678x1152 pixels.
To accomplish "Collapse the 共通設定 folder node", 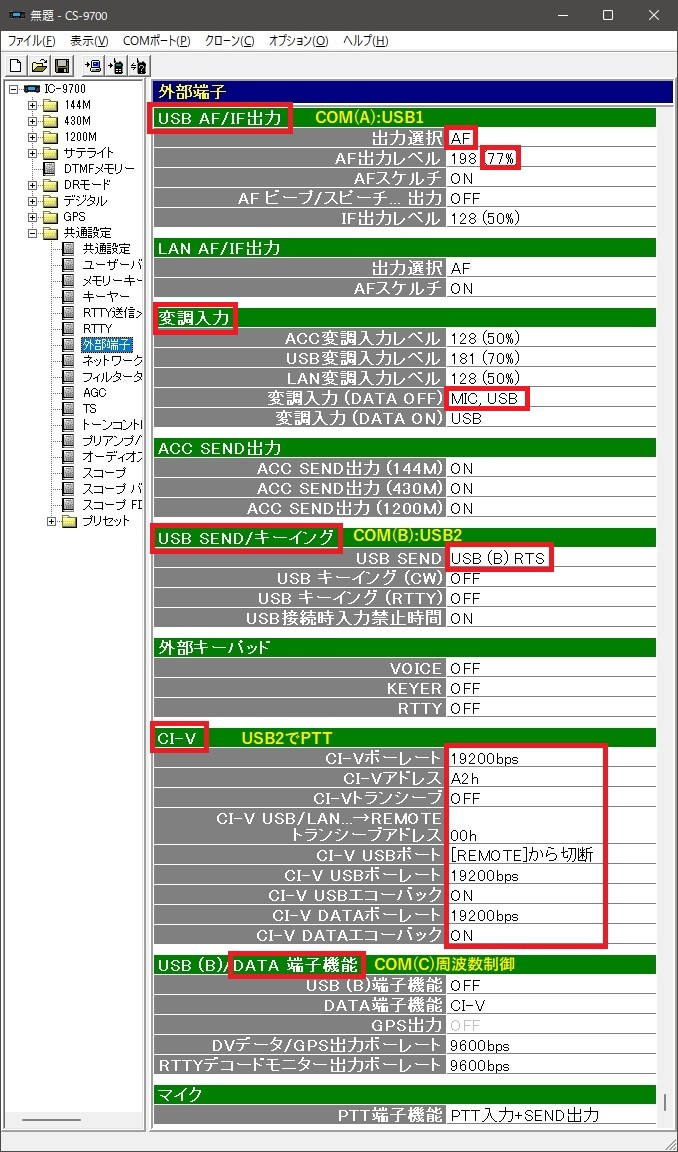I will [33, 233].
